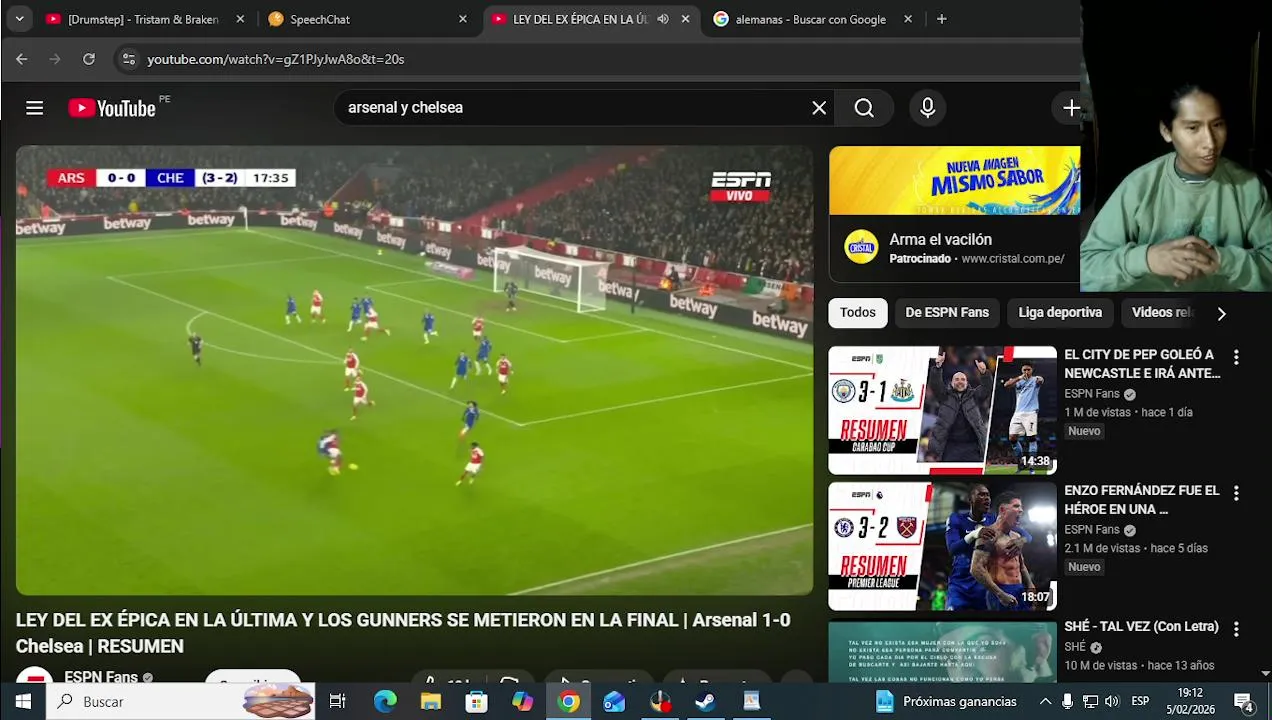Open the Windows Start menu
This screenshot has width=1272, height=720.
click(22, 702)
